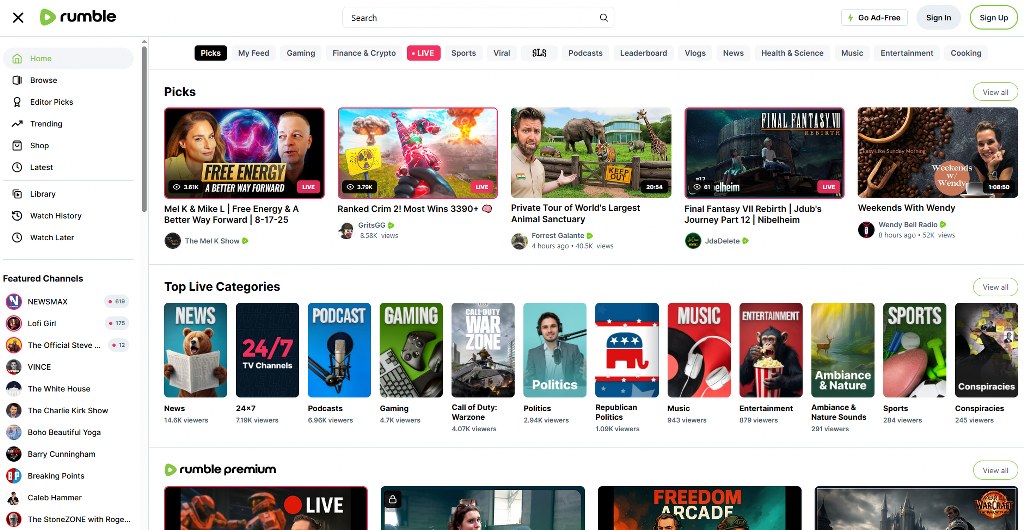The width and height of the screenshot is (1024, 530).
Task: Open the Freedom Arcade premium thumbnail
Action: 699,508
